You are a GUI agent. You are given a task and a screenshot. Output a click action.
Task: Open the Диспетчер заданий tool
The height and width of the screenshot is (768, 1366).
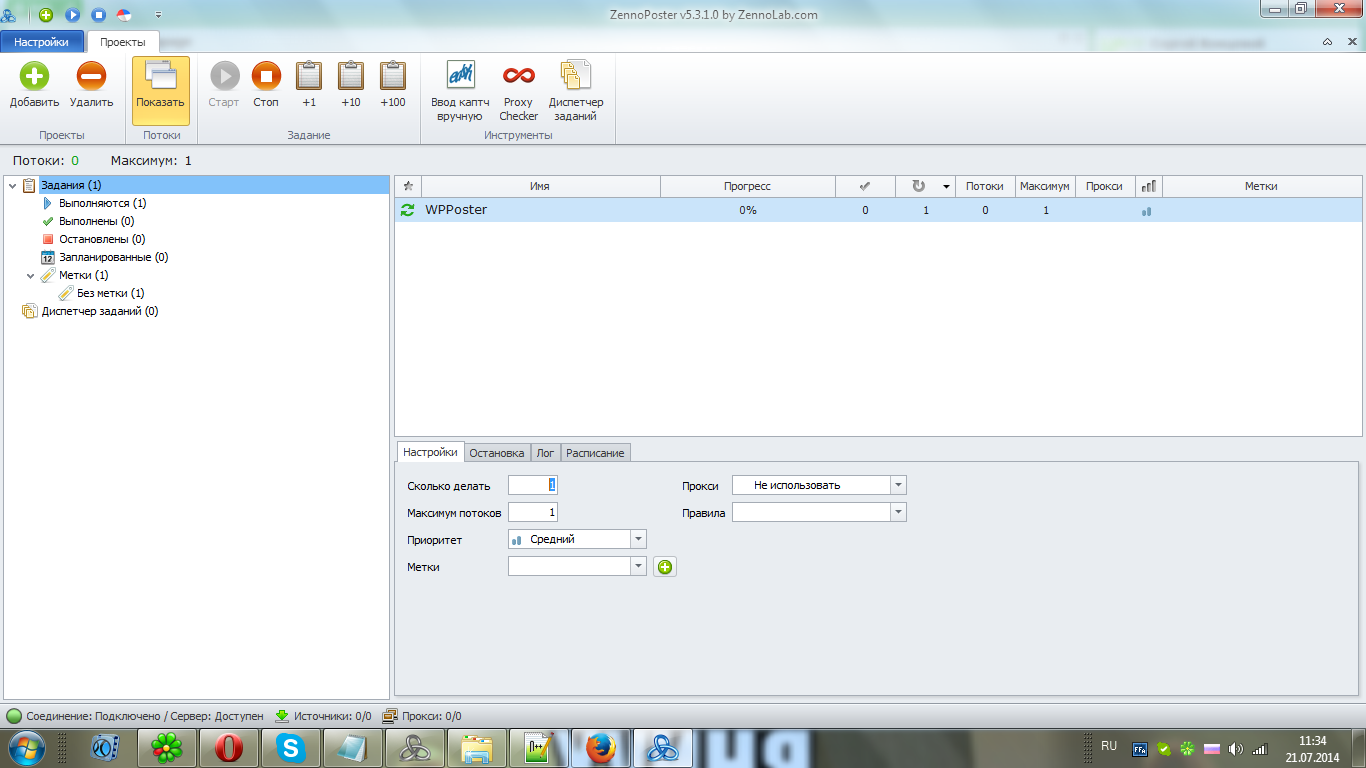tap(576, 91)
